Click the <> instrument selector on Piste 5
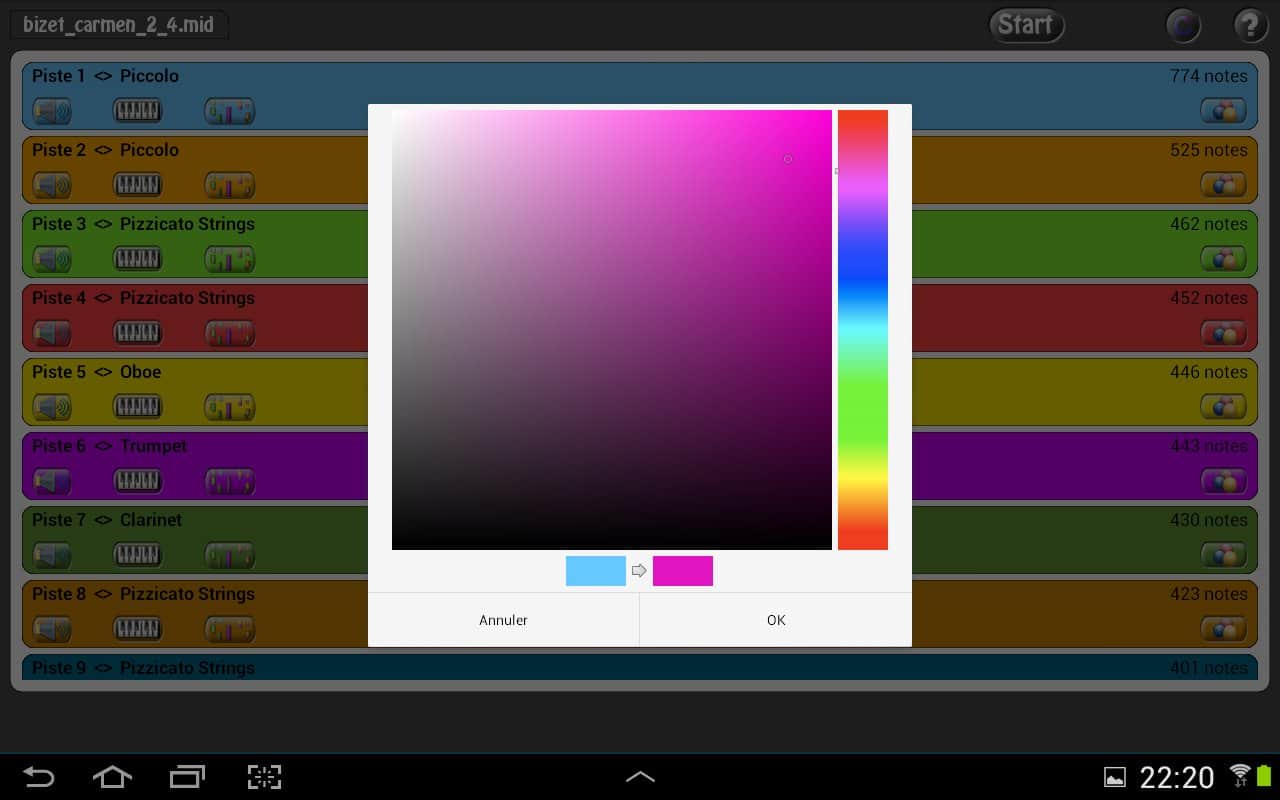This screenshot has width=1280, height=800. (x=103, y=372)
